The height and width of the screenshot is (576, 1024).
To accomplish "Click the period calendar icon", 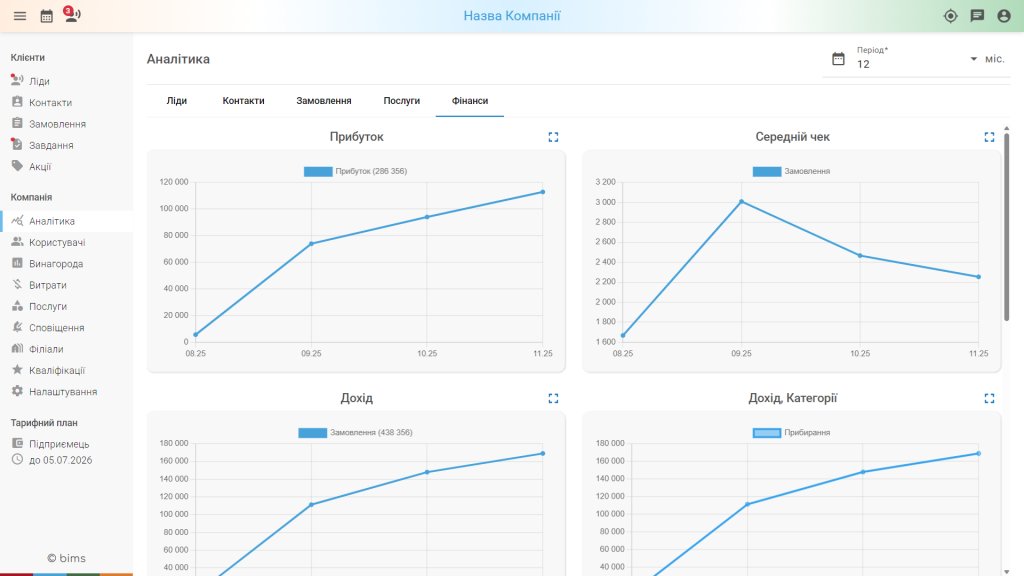I will 839,59.
